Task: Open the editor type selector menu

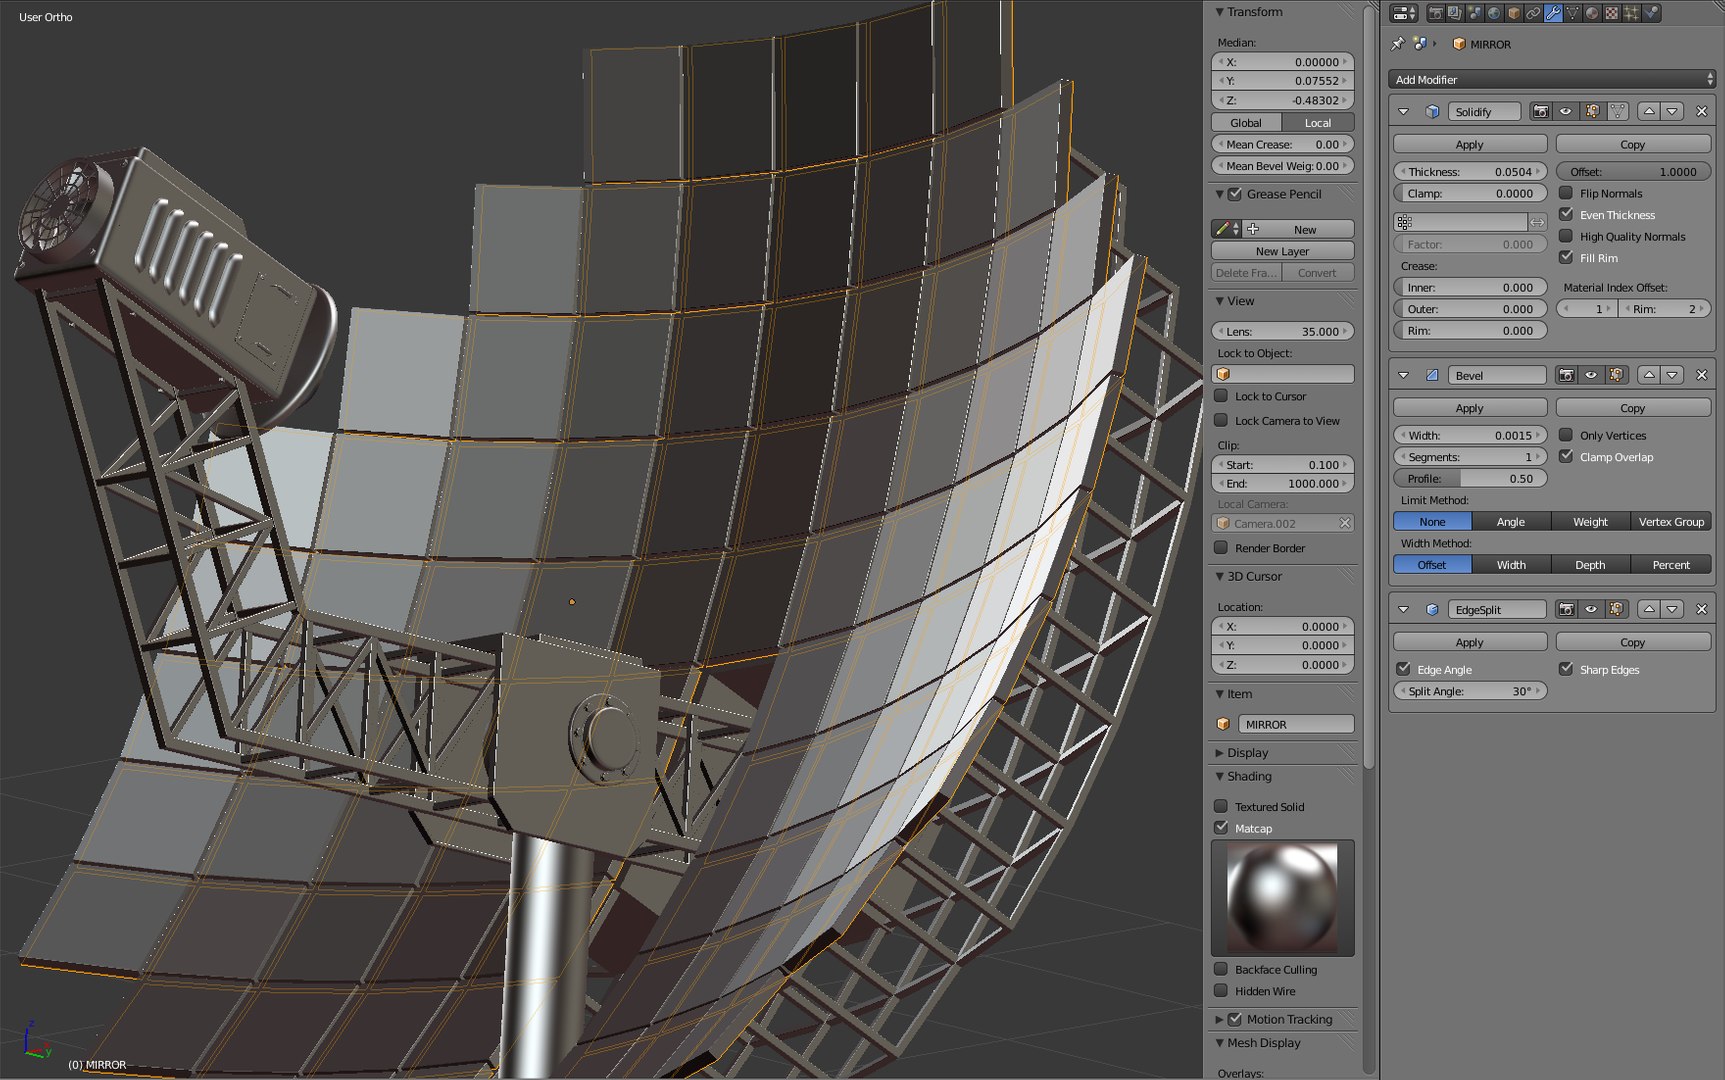Action: 1404,13
